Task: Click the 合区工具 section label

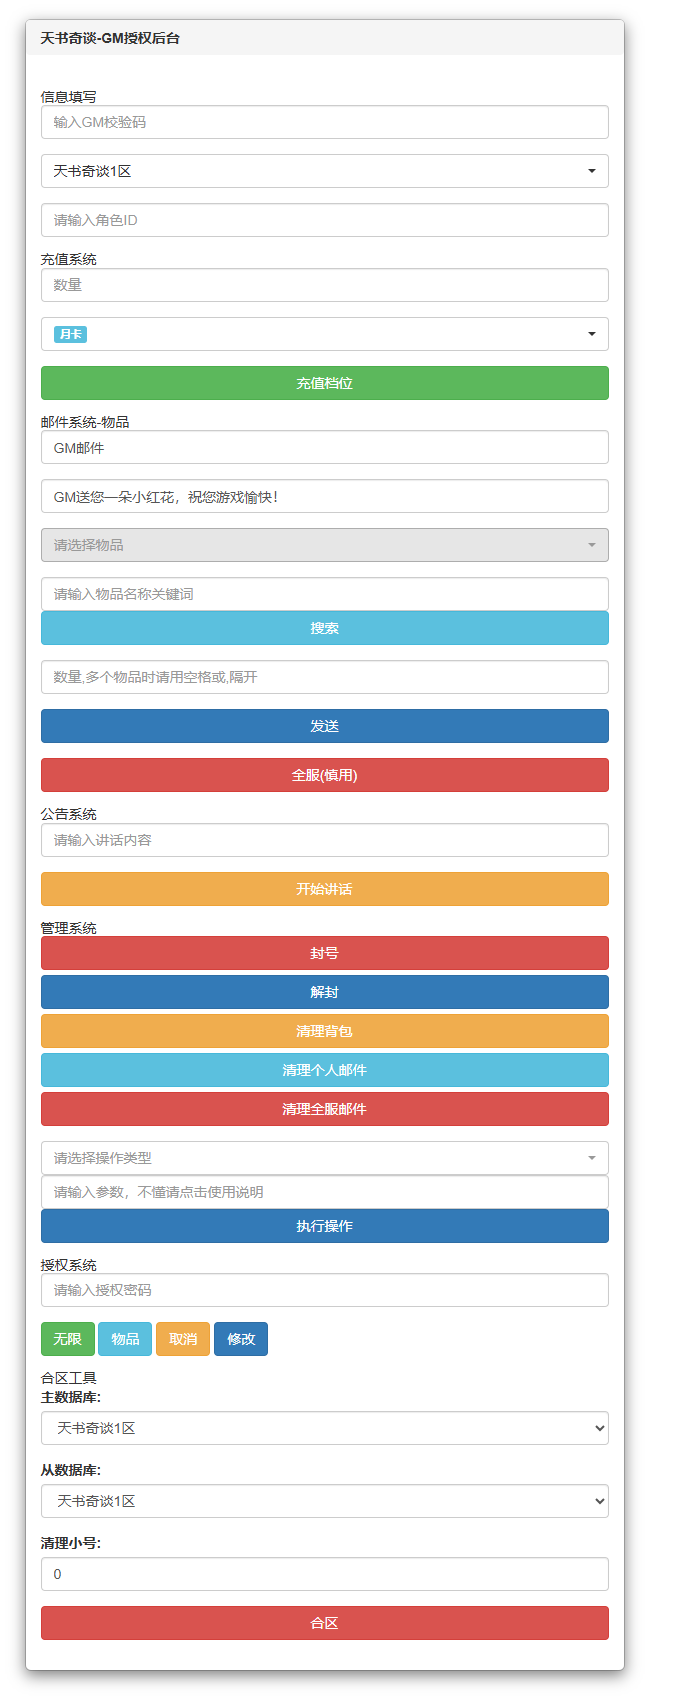Action: [69, 1378]
